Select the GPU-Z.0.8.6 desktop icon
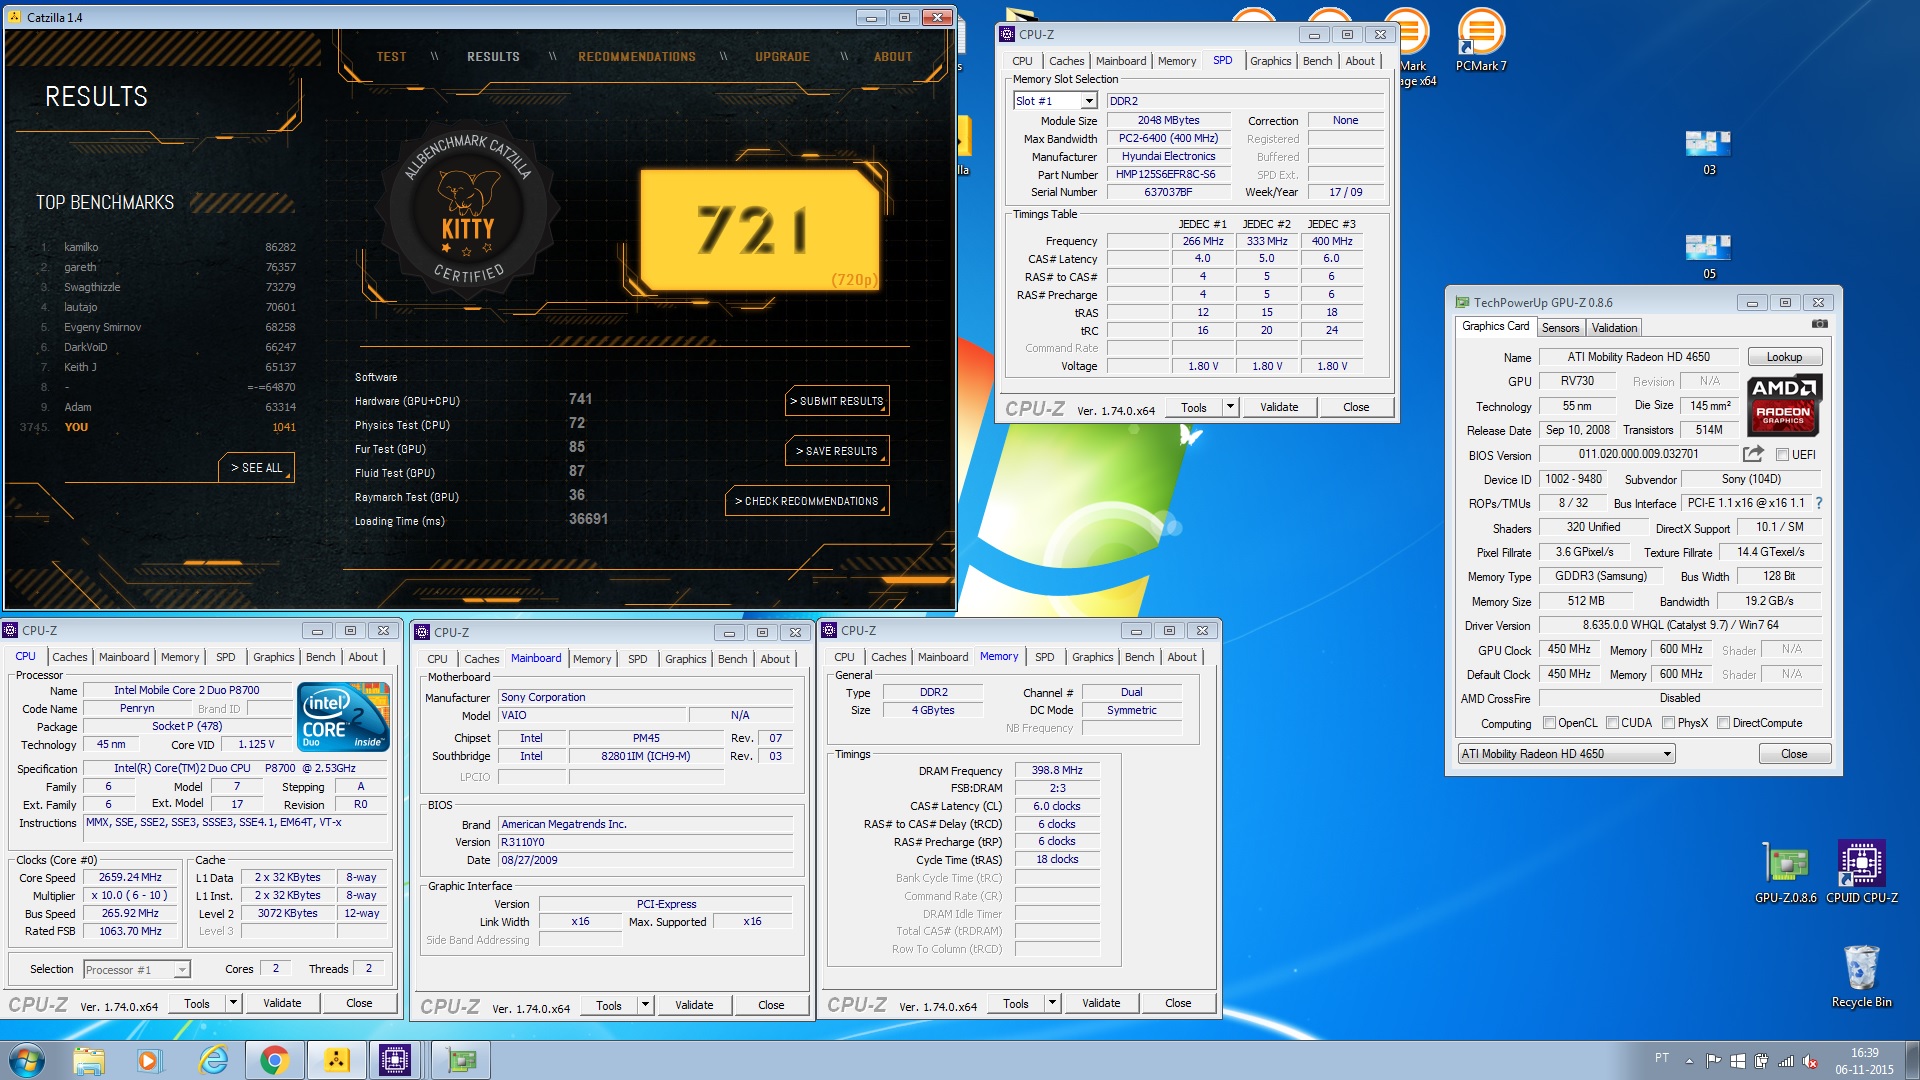The image size is (1920, 1080). pos(1785,873)
